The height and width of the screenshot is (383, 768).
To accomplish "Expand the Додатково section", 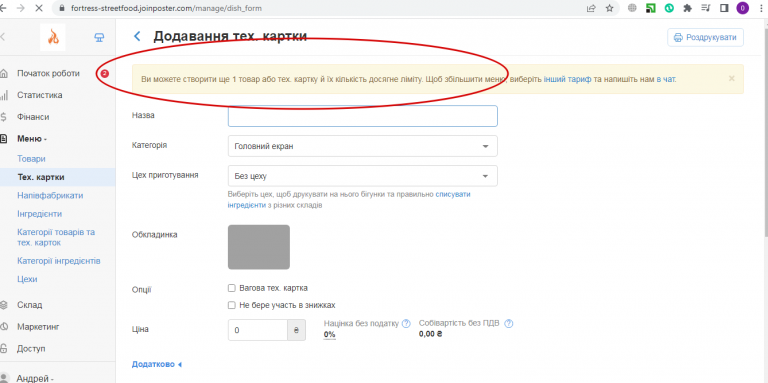I will [157, 364].
